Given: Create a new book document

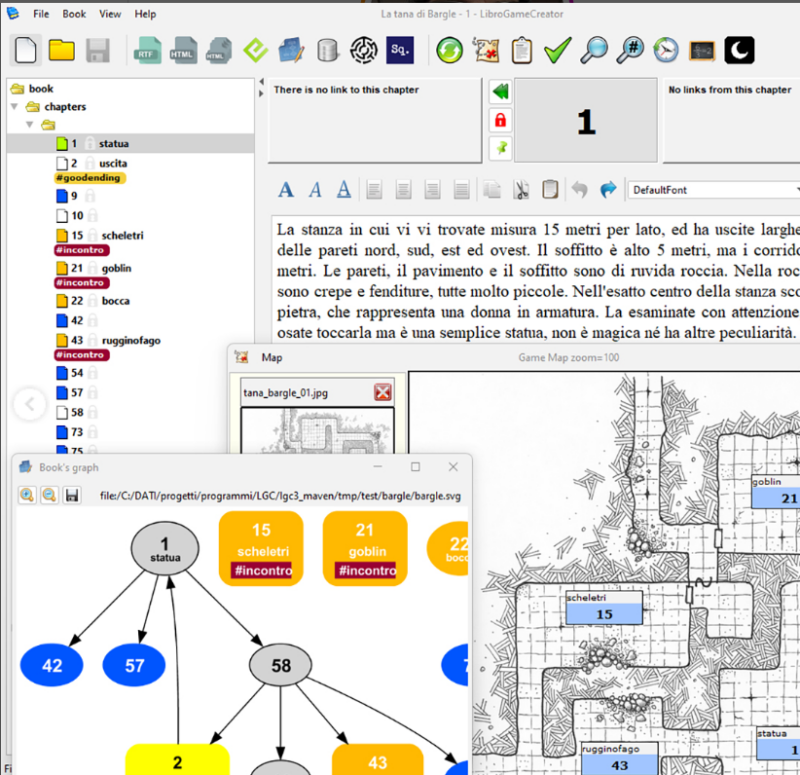Looking at the screenshot, I should pyautogui.click(x=25, y=50).
